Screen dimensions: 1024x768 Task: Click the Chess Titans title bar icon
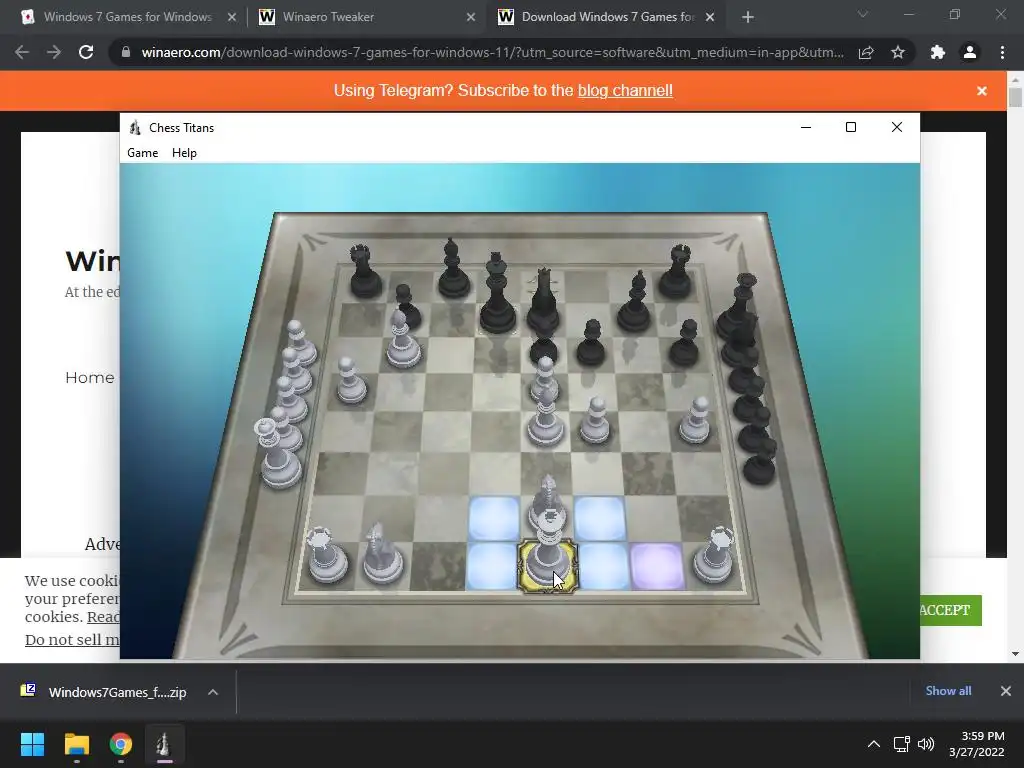click(x=135, y=127)
